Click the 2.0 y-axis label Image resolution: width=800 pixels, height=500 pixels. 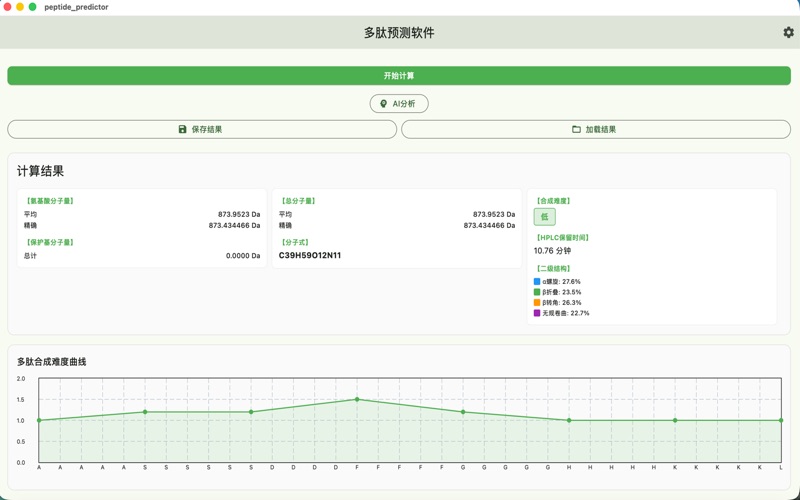tap(21, 379)
